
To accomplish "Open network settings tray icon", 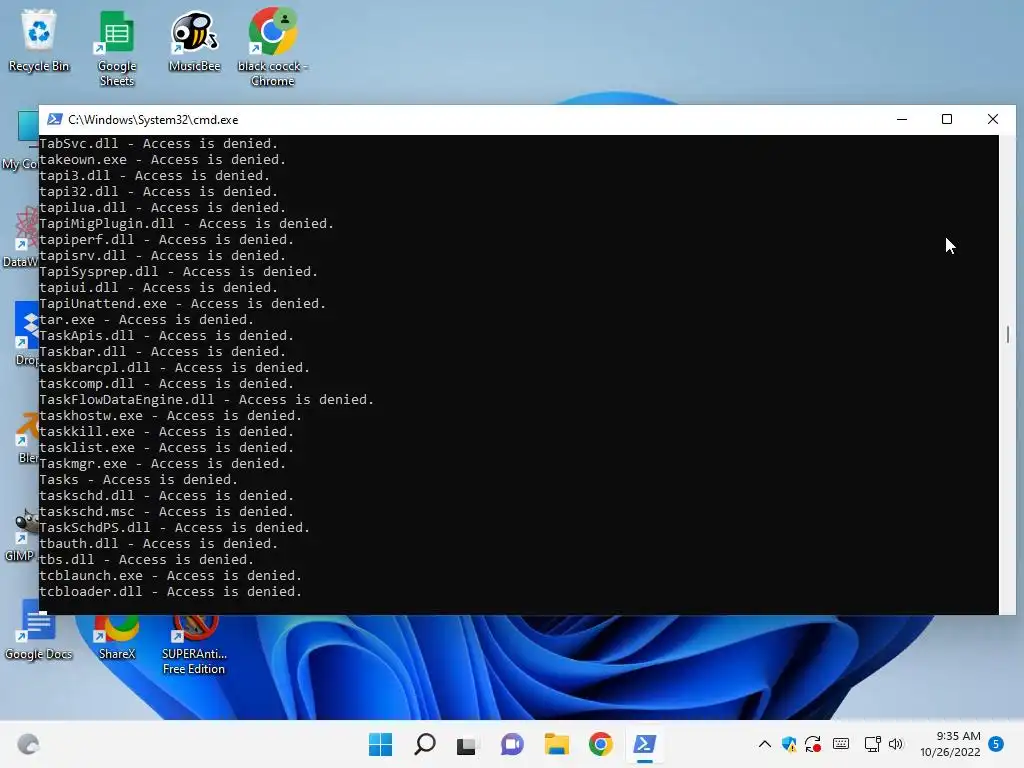I will coord(872,744).
